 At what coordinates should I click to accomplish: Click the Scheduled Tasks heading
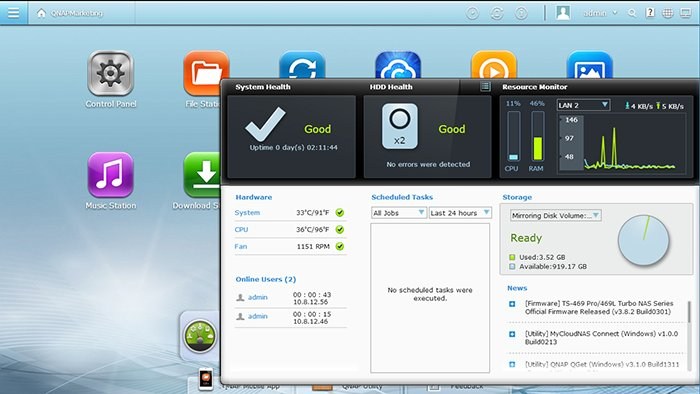point(402,197)
